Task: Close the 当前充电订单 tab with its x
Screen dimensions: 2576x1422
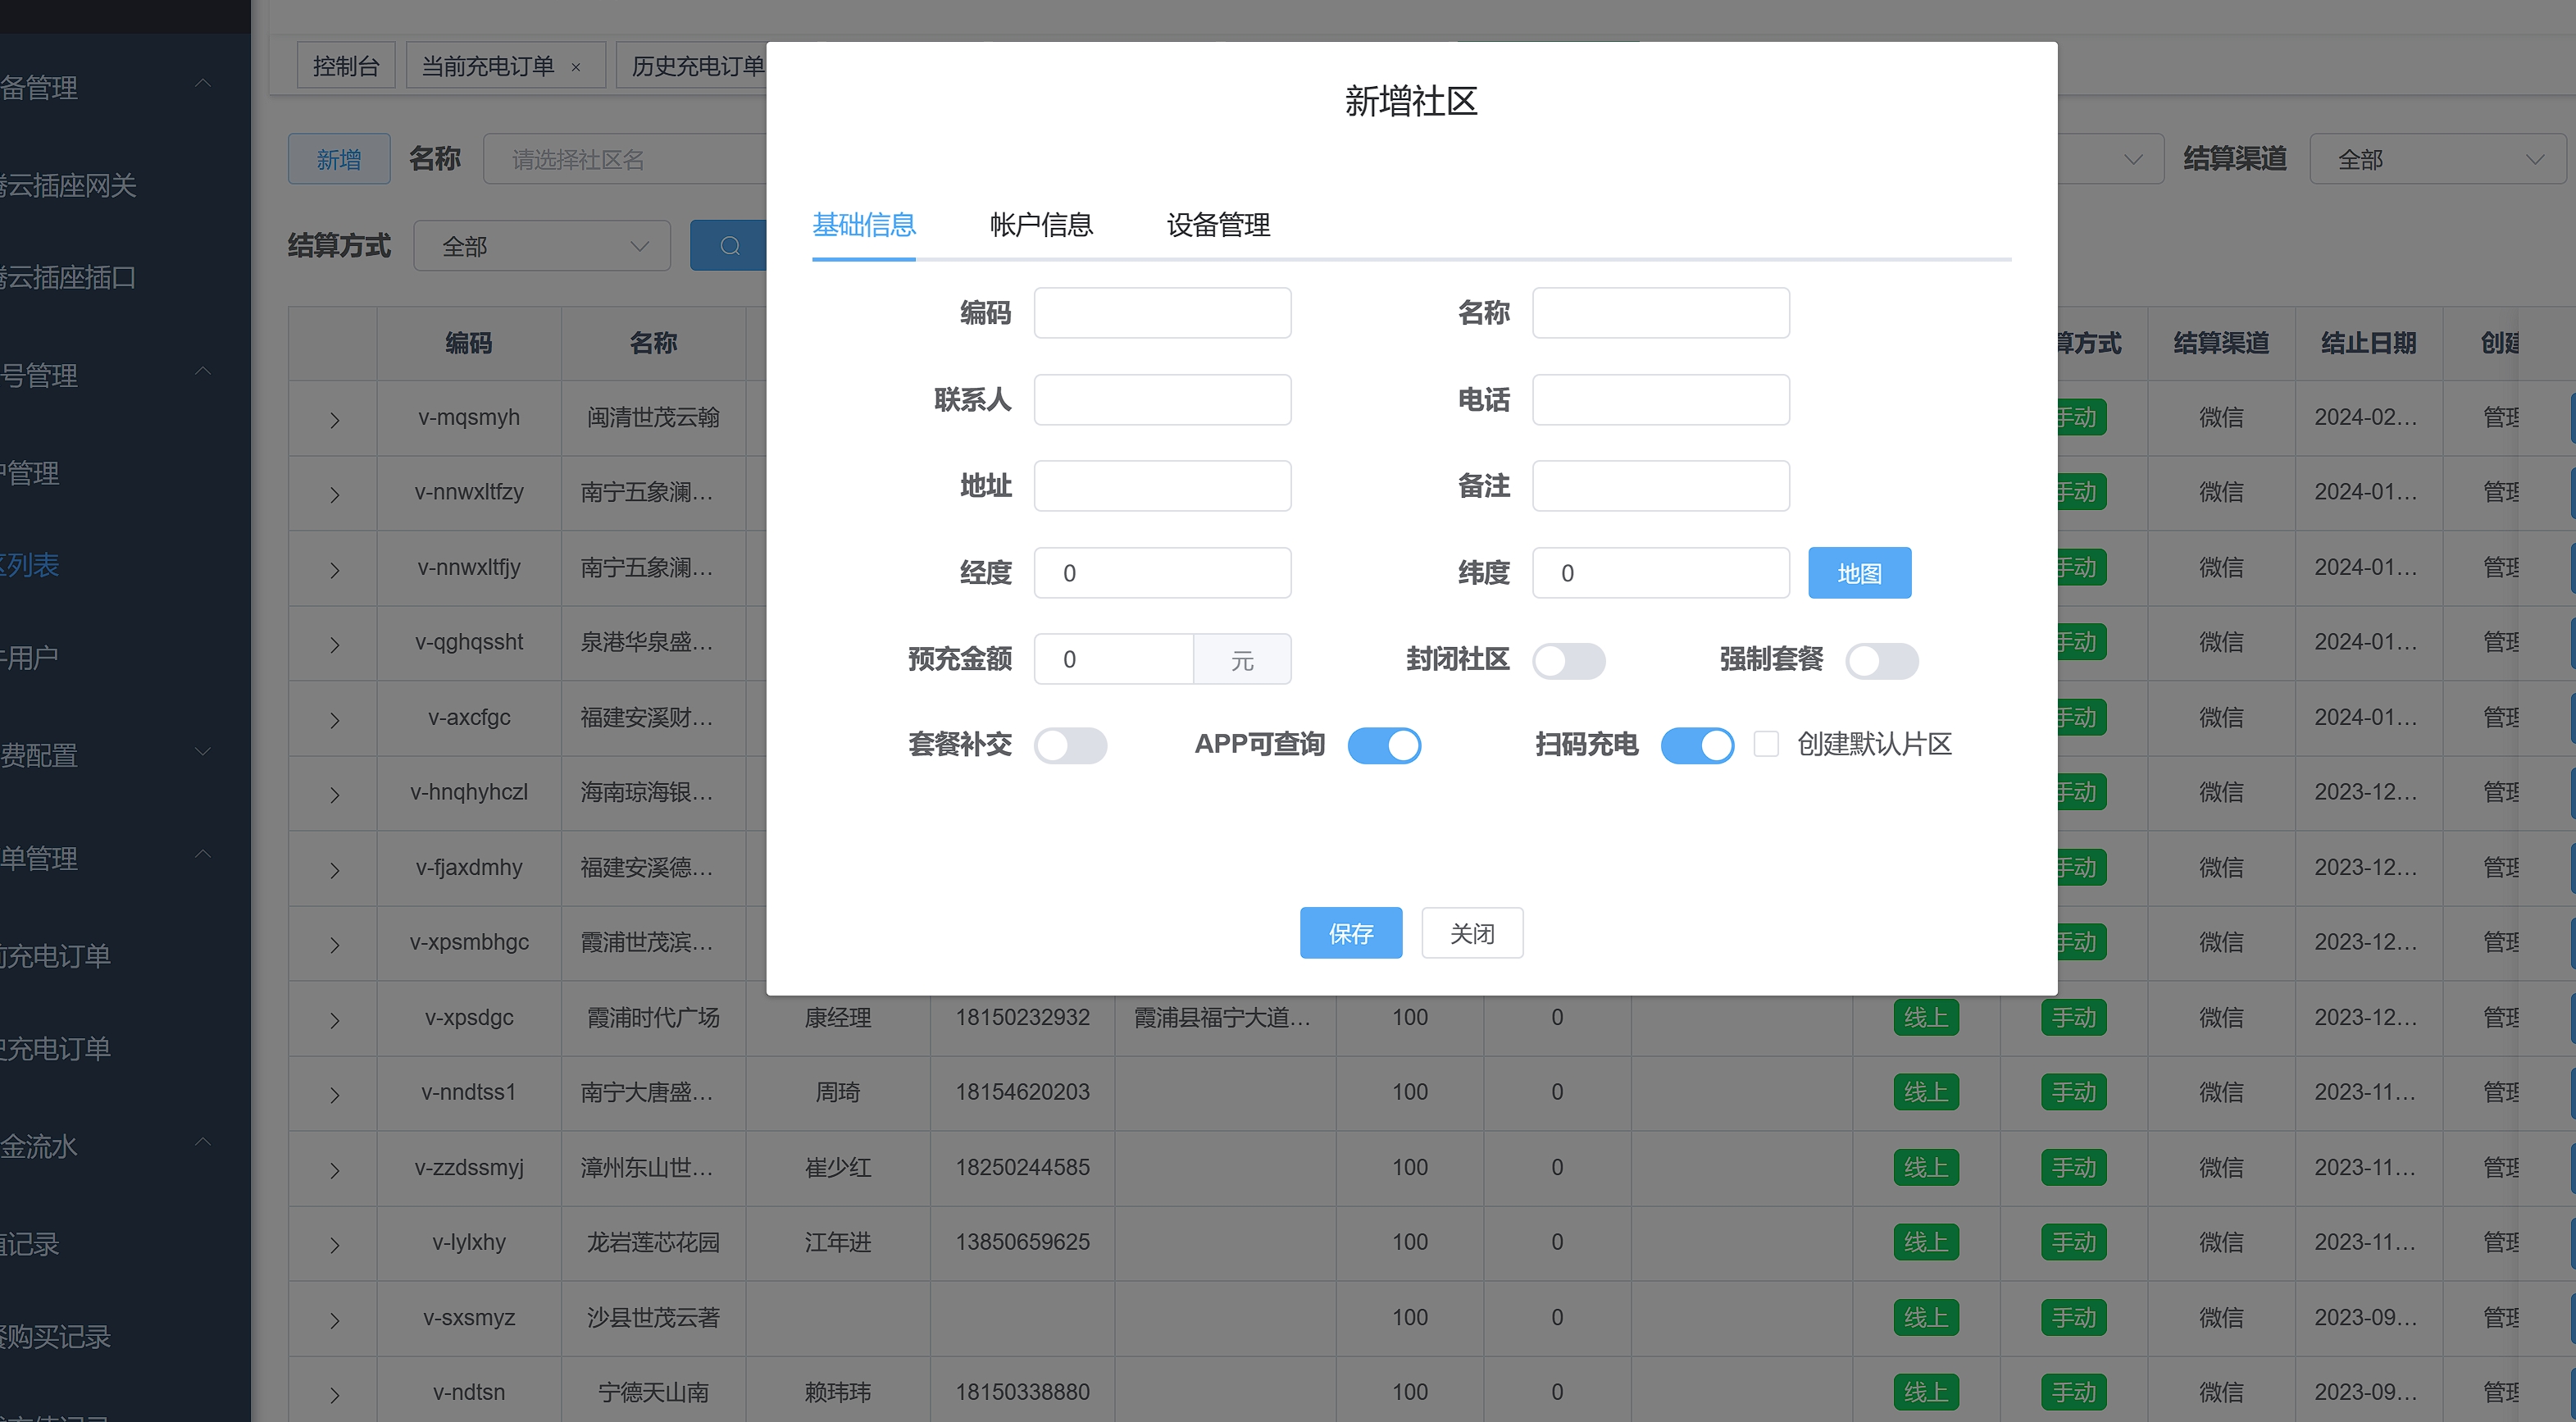Action: 576,67
